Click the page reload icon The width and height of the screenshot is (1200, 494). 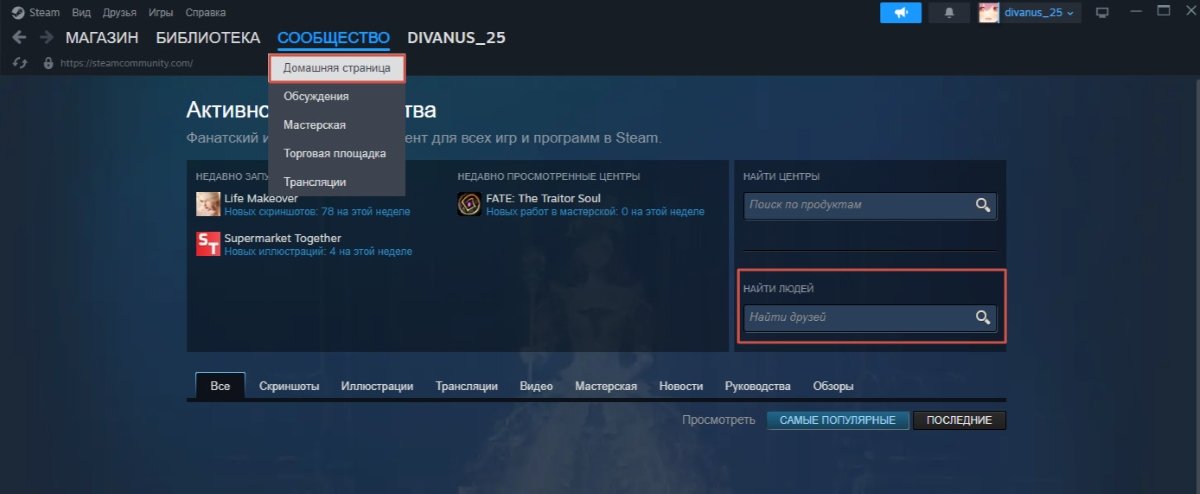pos(19,63)
